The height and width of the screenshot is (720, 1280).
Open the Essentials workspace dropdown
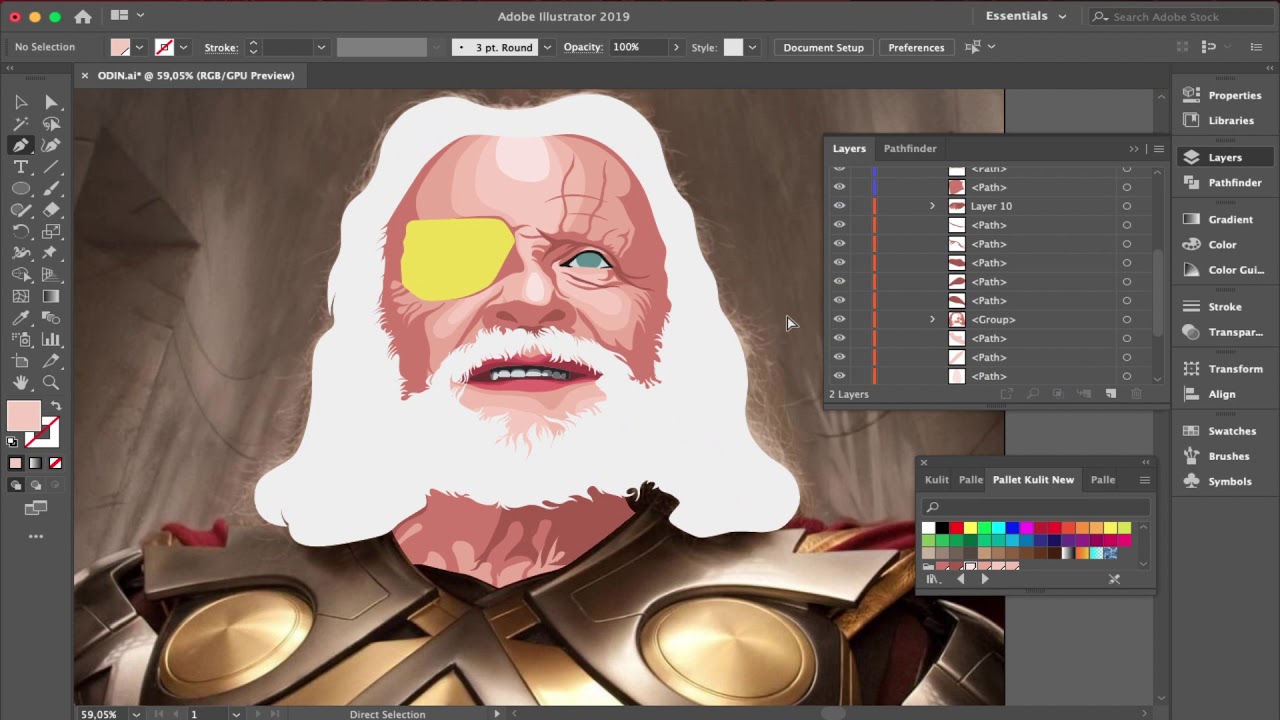[x=1026, y=16]
